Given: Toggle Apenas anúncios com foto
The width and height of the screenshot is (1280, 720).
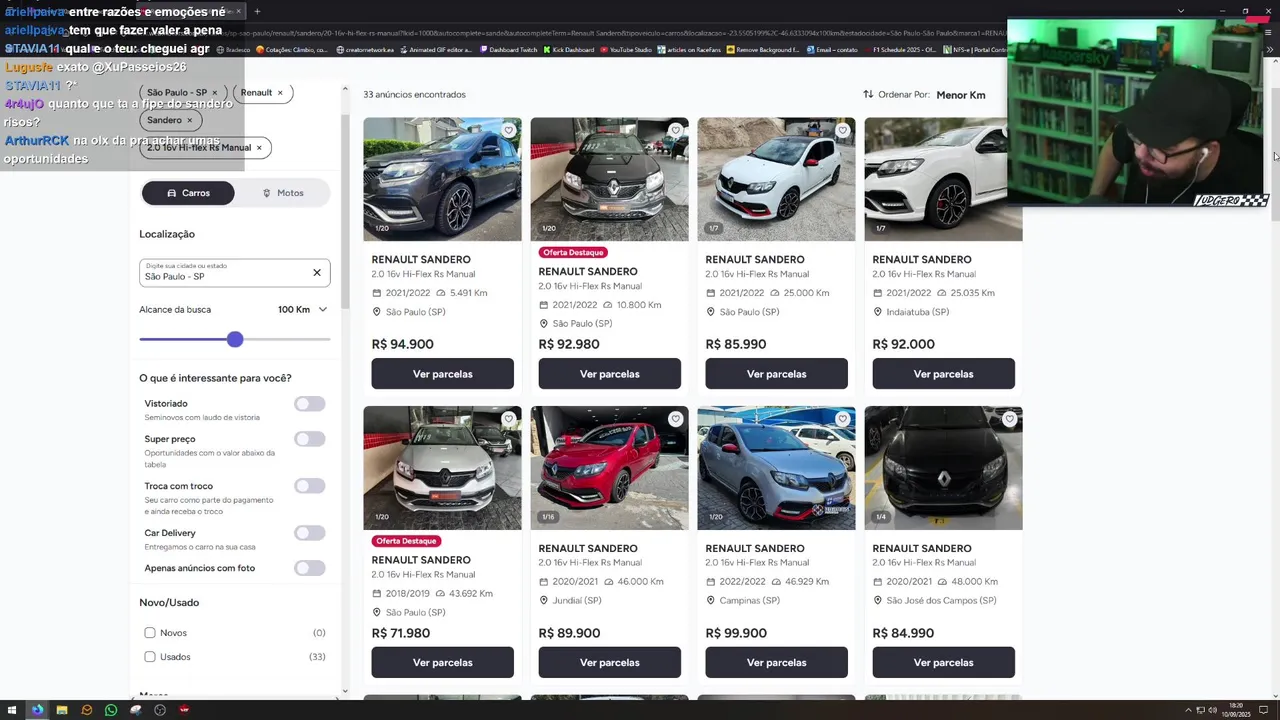Looking at the screenshot, I should tap(310, 568).
